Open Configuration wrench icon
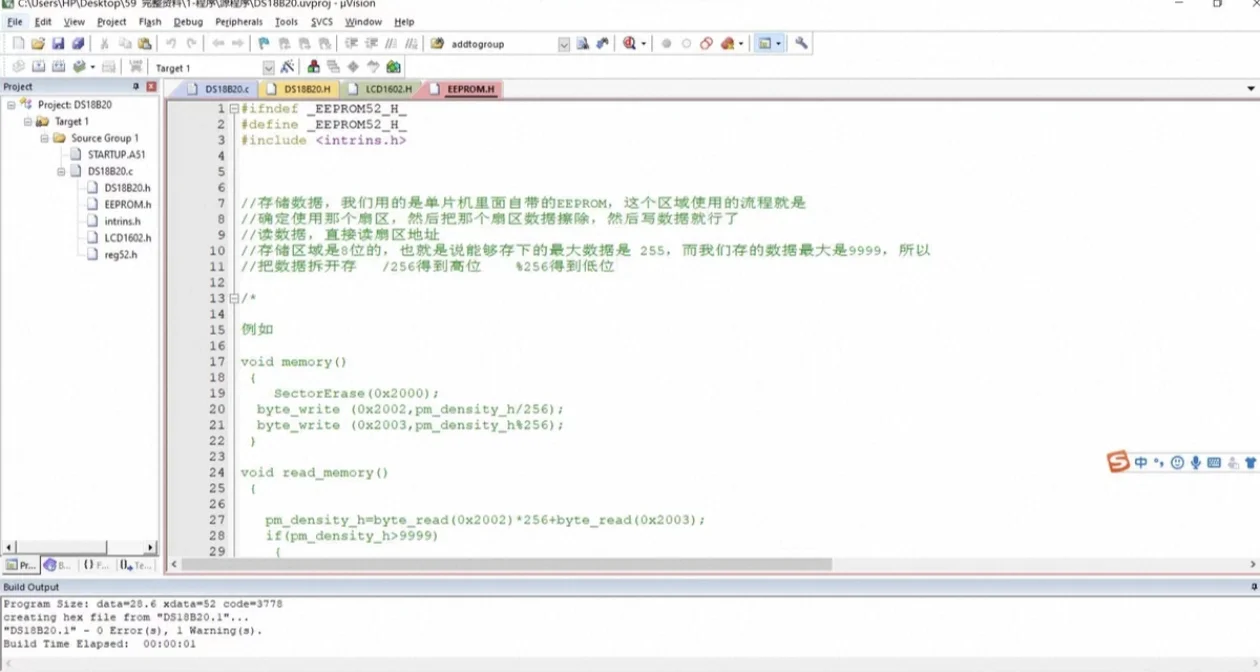This screenshot has height=672, width=1260. (x=801, y=44)
